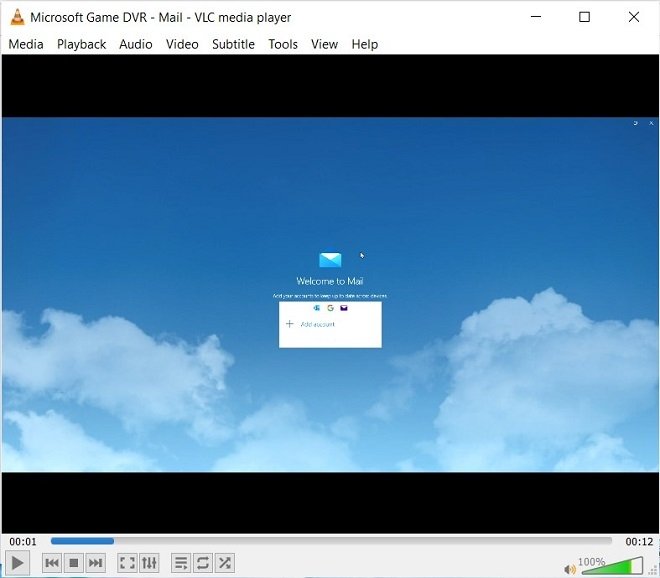This screenshot has width=660, height=578.
Task: Jump to the previous media item
Action: [x=52, y=563]
